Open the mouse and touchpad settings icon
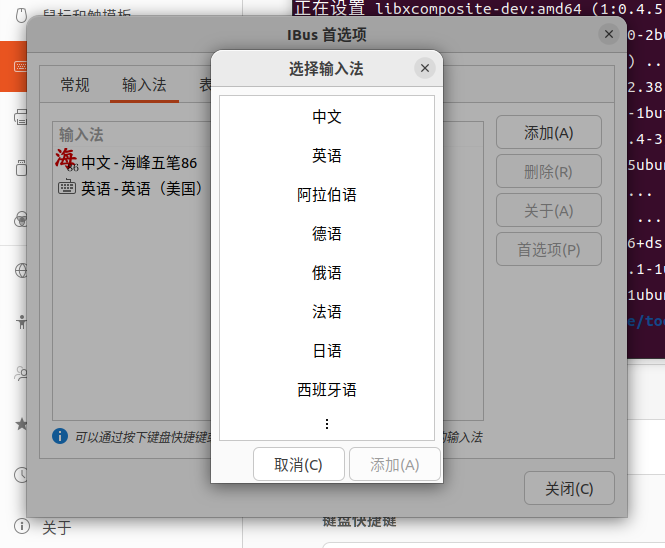665x548 pixels. click(21, 15)
